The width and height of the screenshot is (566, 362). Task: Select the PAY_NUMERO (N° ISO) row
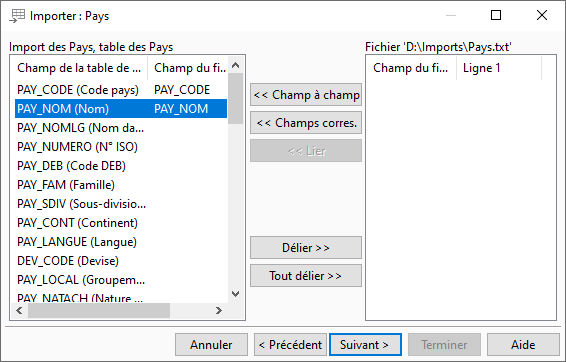click(121, 147)
